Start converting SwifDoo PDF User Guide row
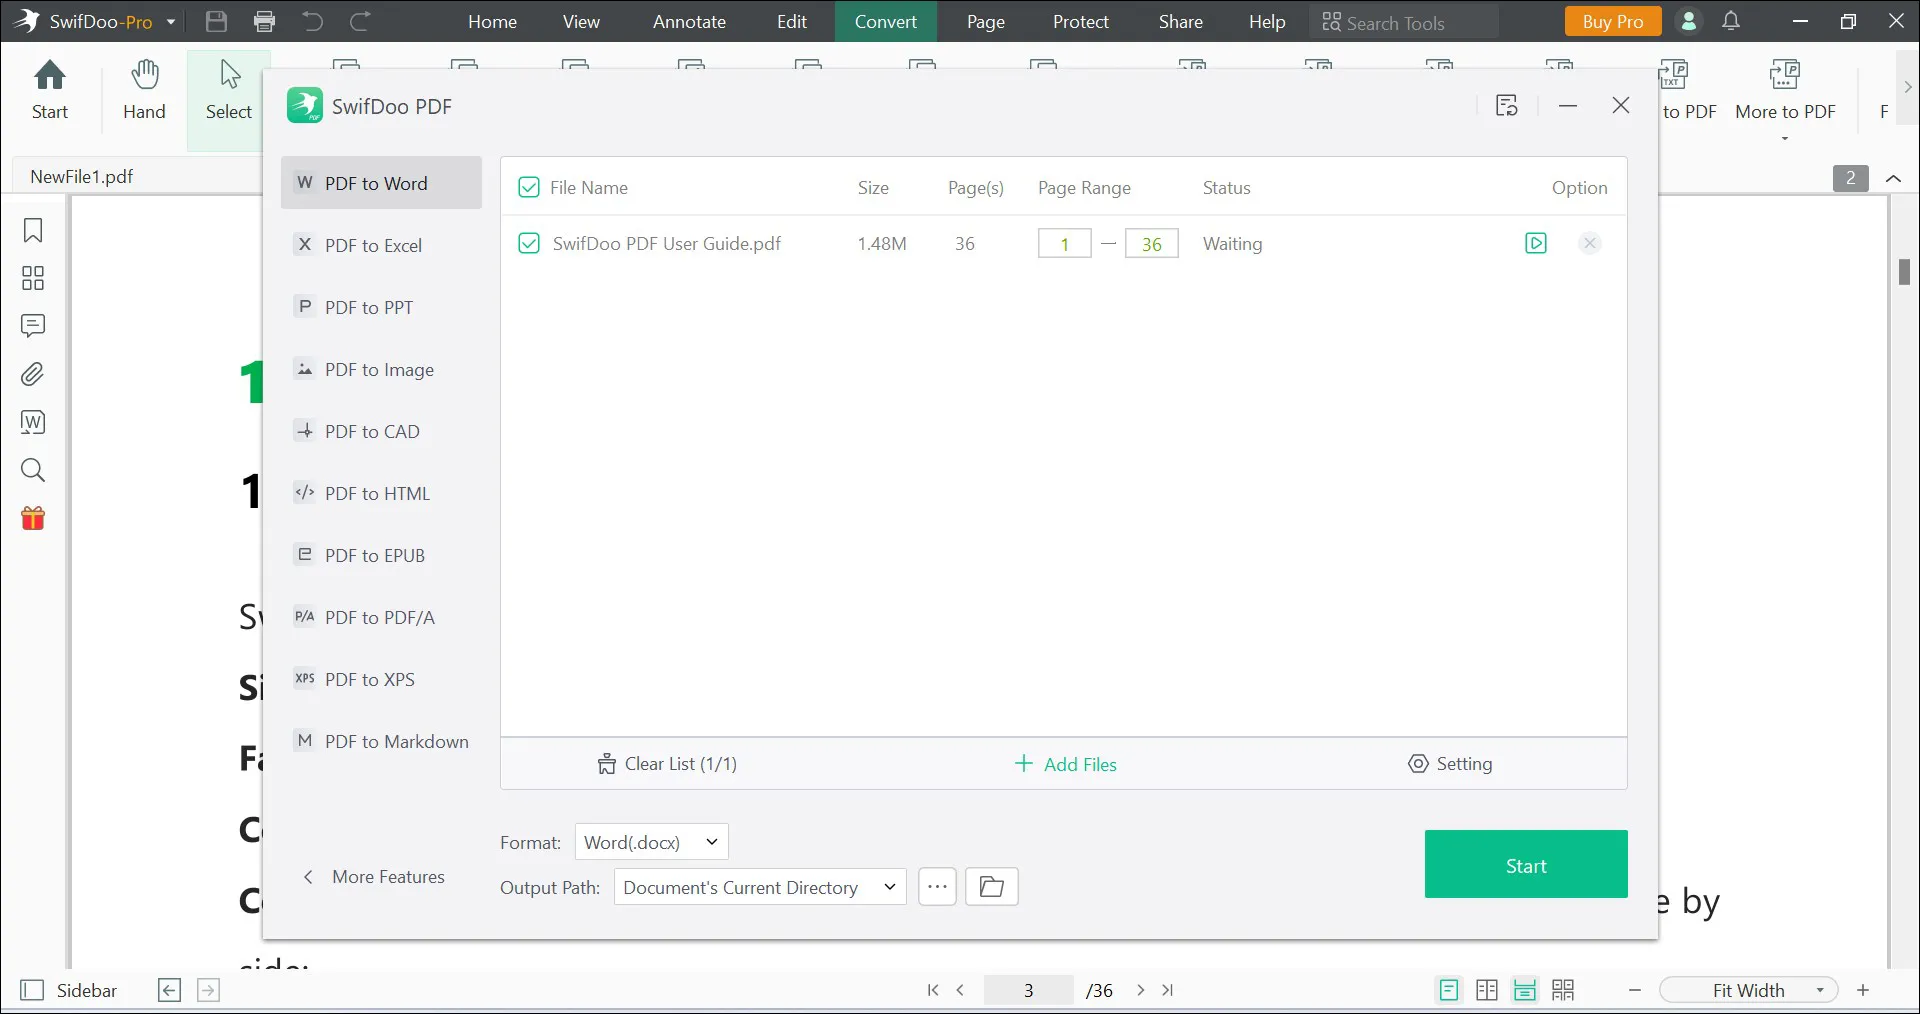 (x=1536, y=243)
